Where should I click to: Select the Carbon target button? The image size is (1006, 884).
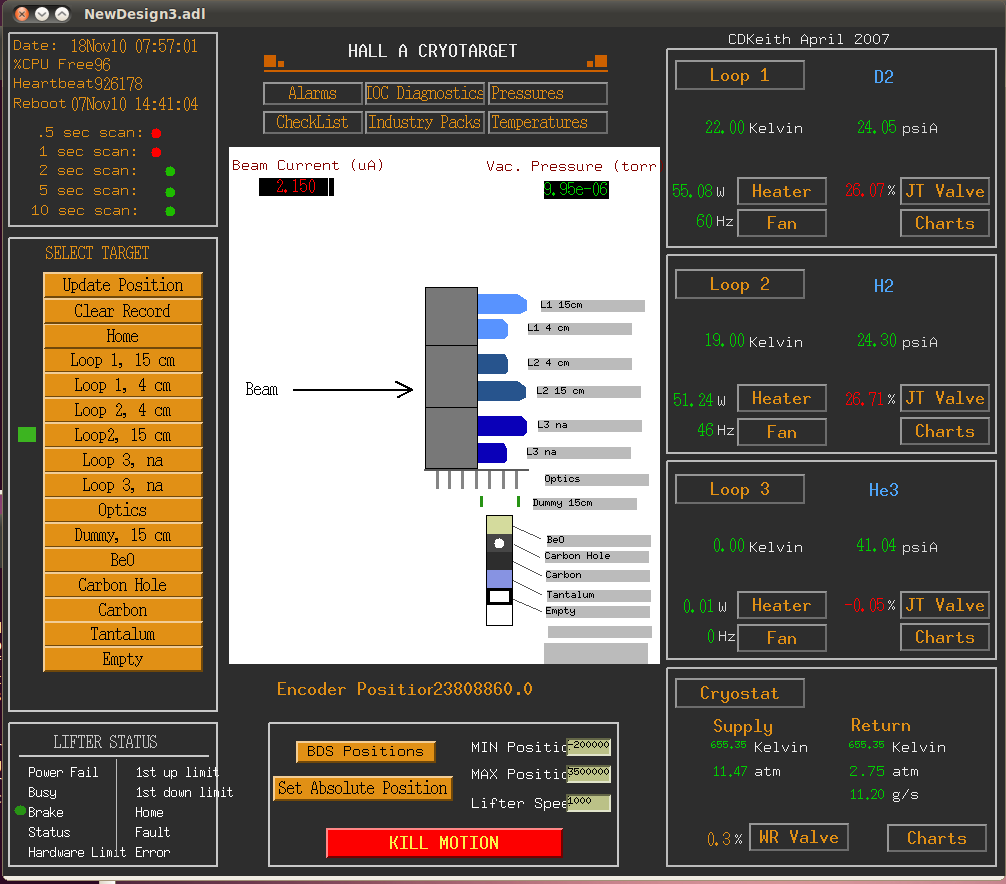tap(123, 609)
